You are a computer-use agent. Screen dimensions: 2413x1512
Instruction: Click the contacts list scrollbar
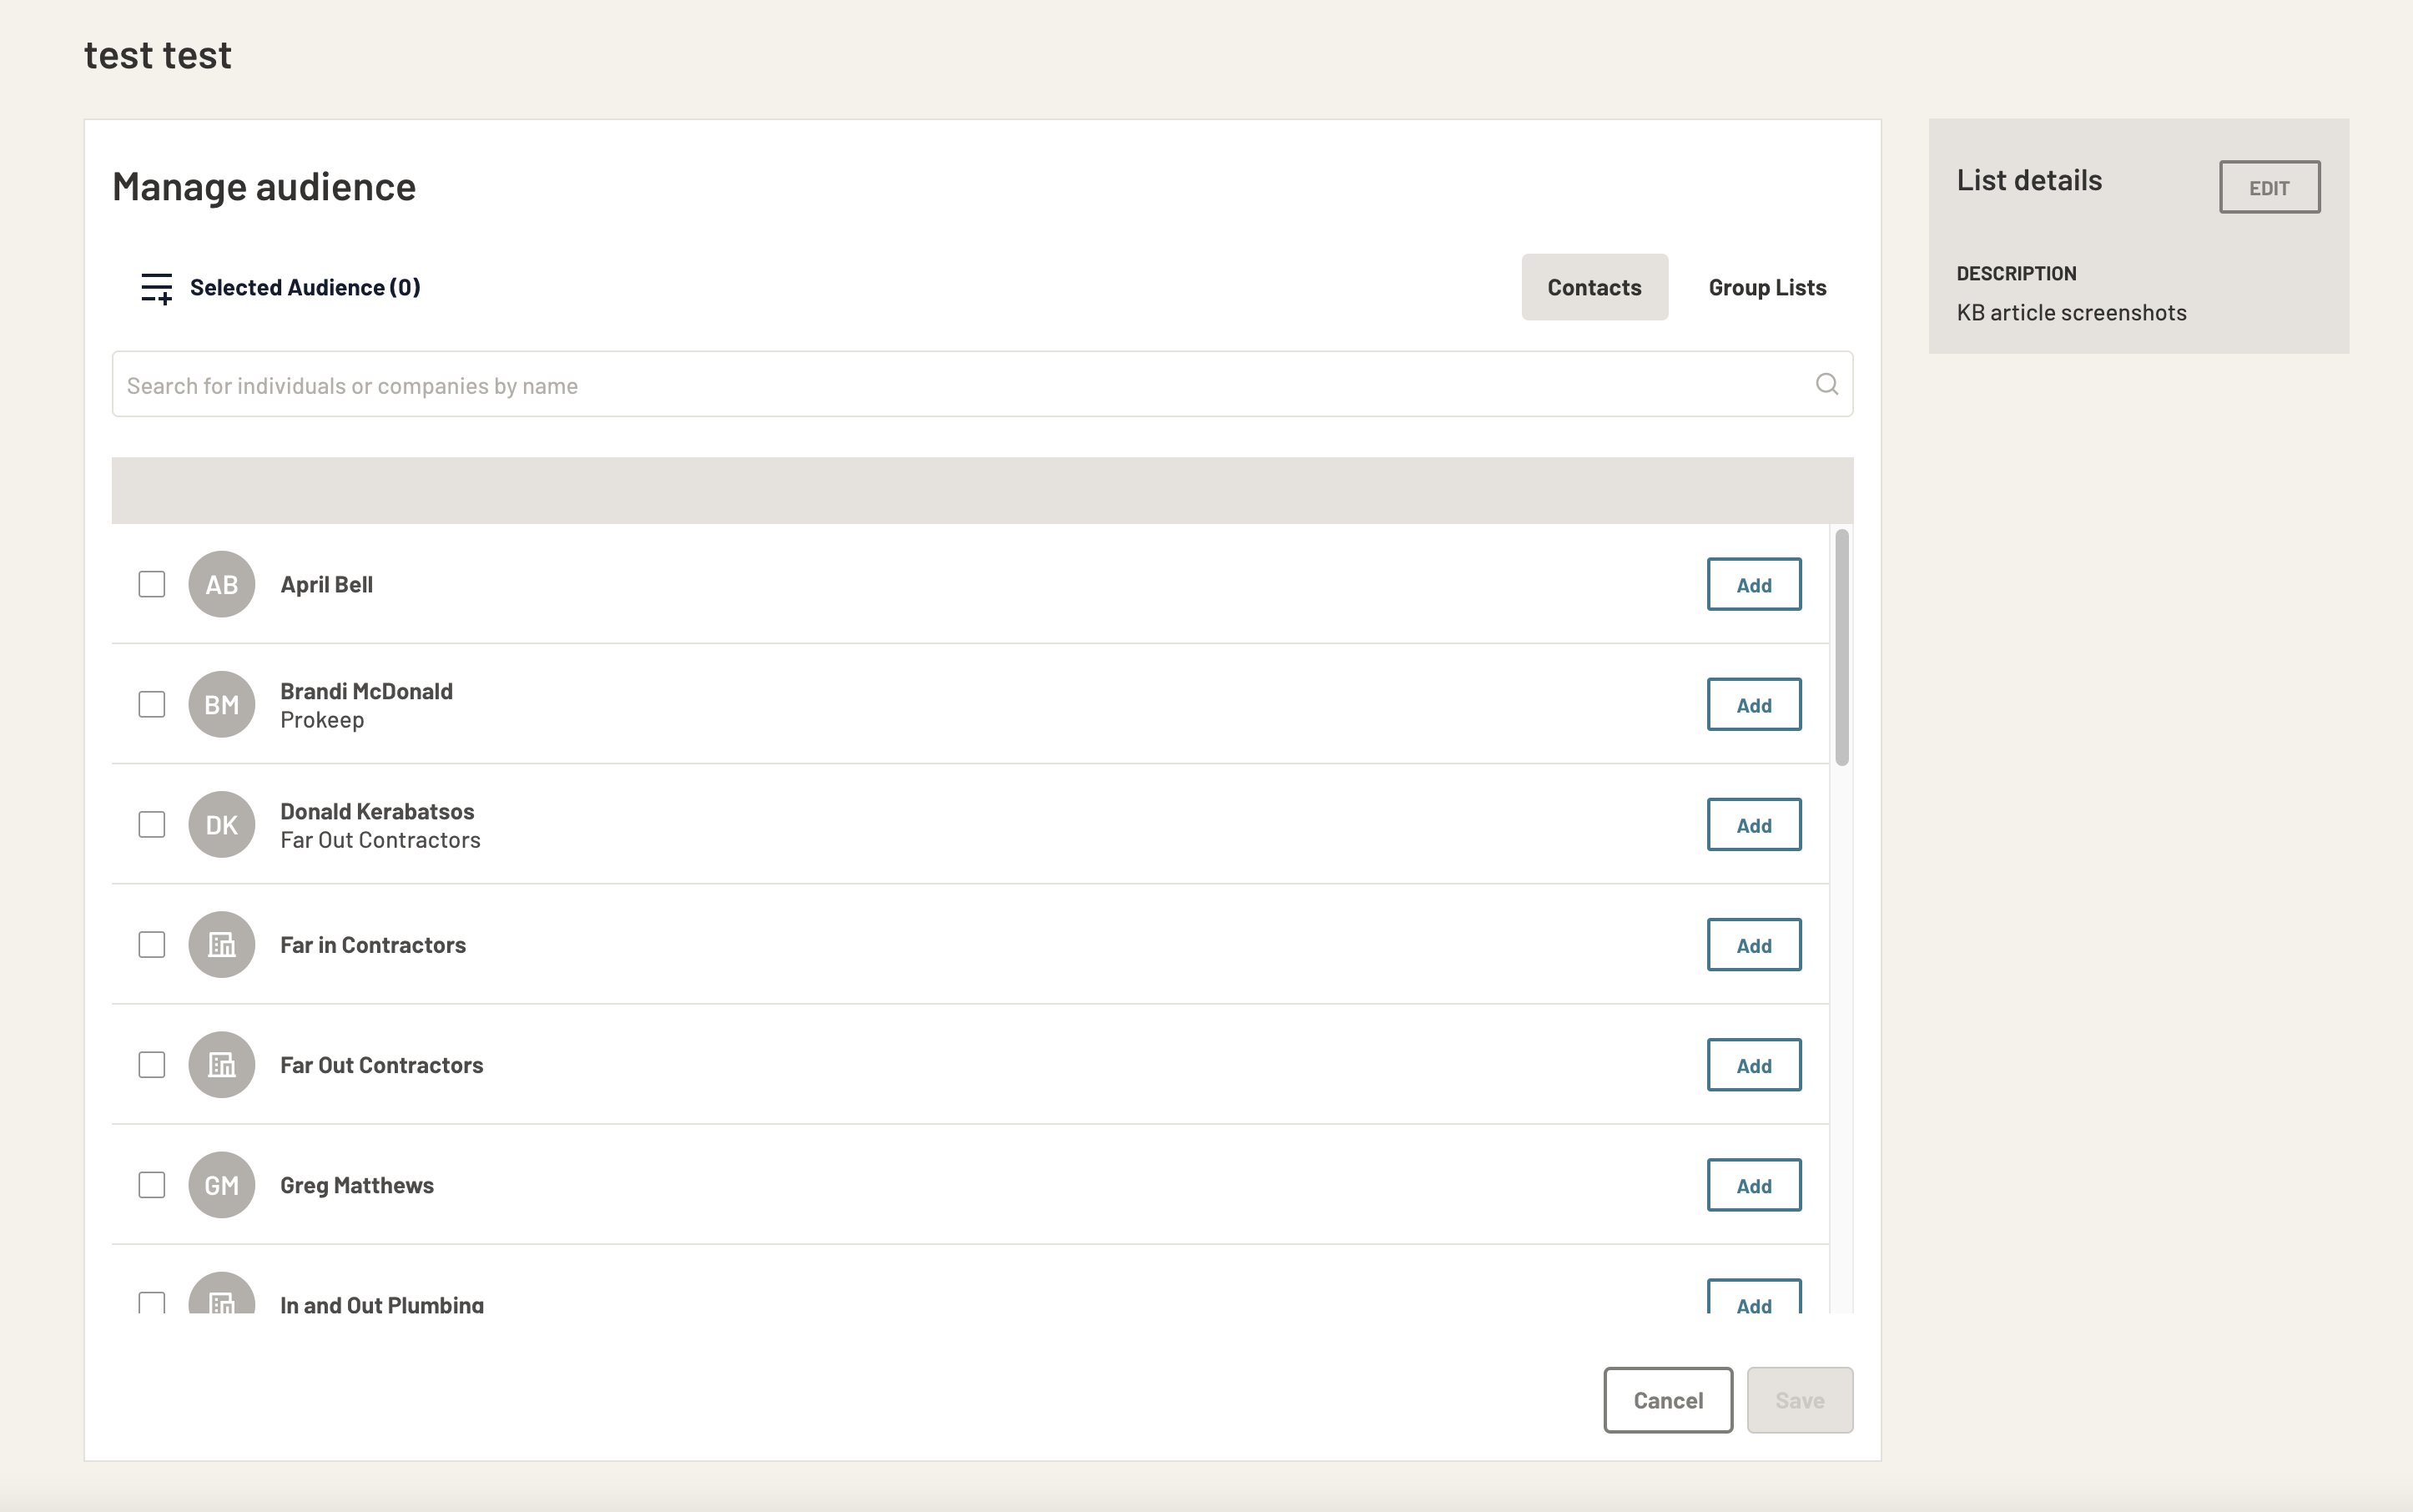pyautogui.click(x=1841, y=648)
